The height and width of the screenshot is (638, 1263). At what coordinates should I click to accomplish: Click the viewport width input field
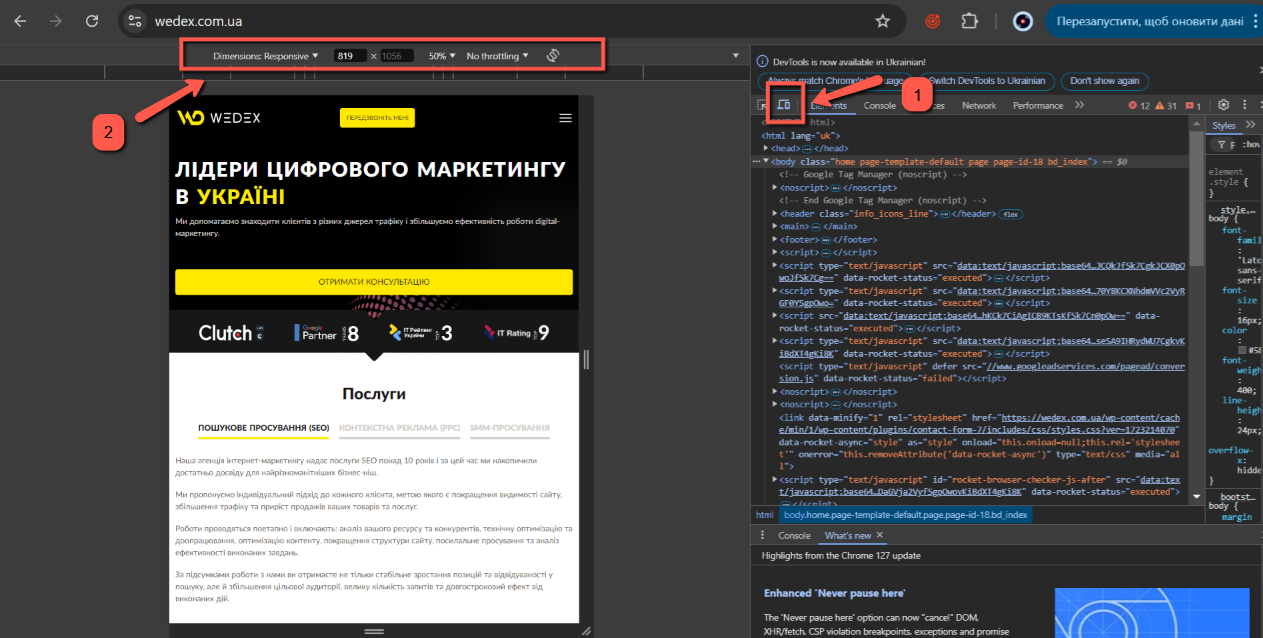tap(350, 56)
